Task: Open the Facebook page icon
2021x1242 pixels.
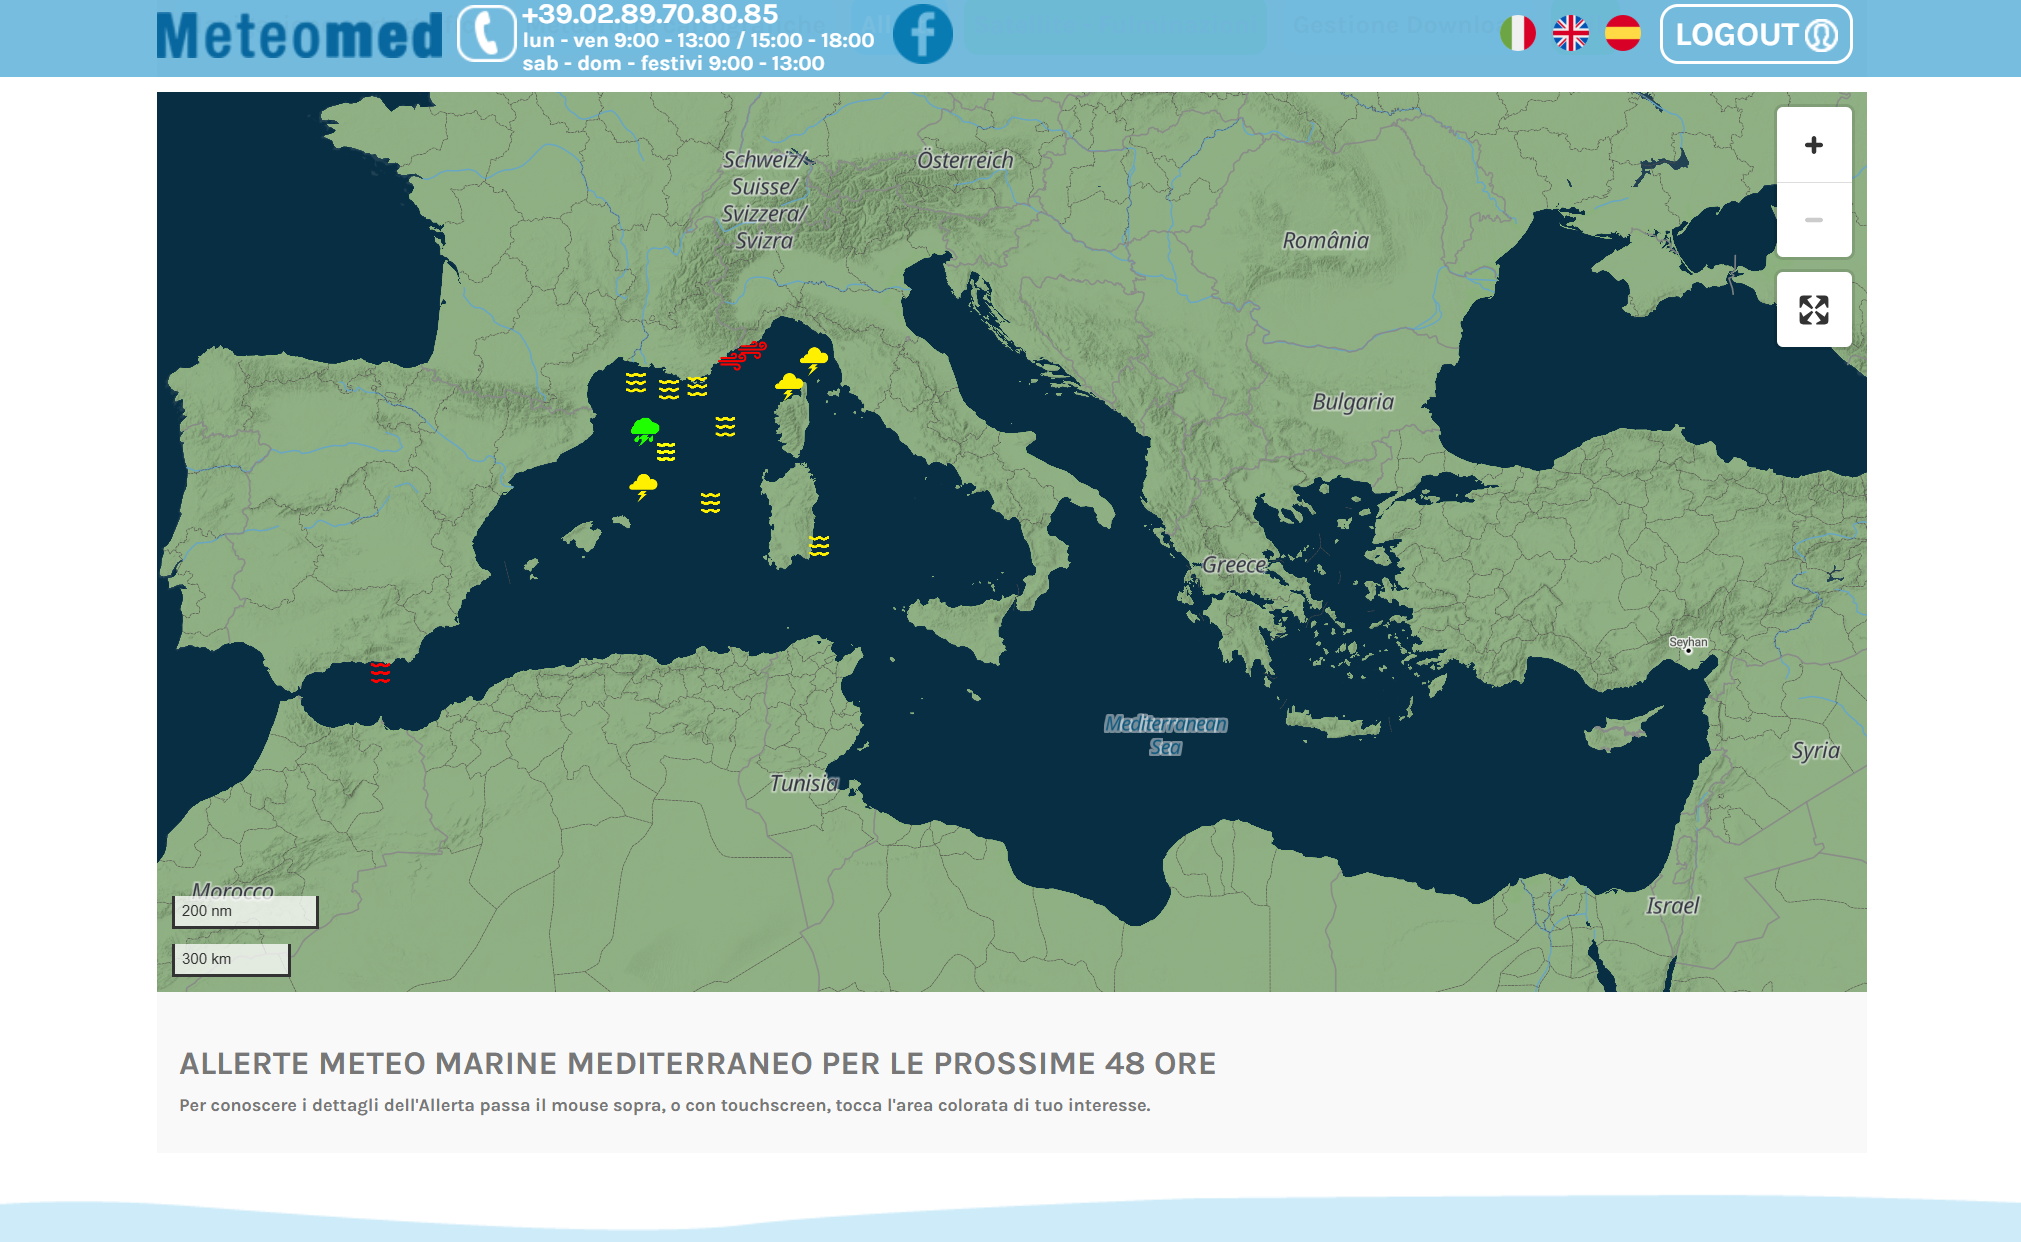Action: 922,35
